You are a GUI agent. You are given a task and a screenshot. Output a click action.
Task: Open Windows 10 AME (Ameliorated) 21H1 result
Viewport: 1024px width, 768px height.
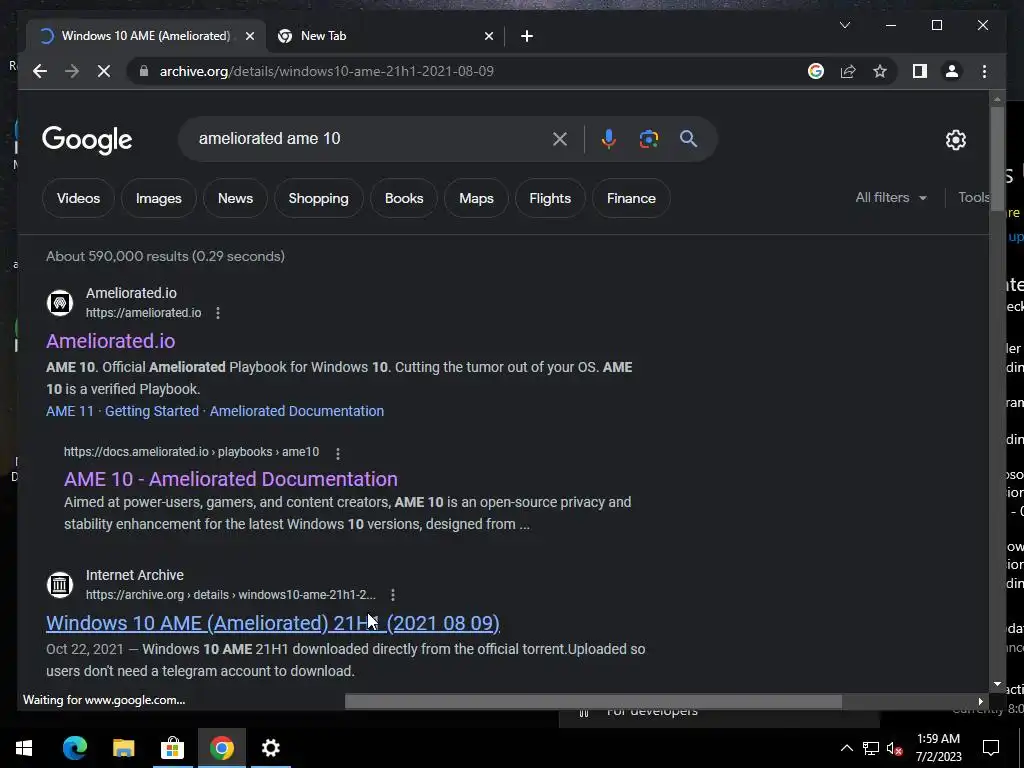point(273,623)
